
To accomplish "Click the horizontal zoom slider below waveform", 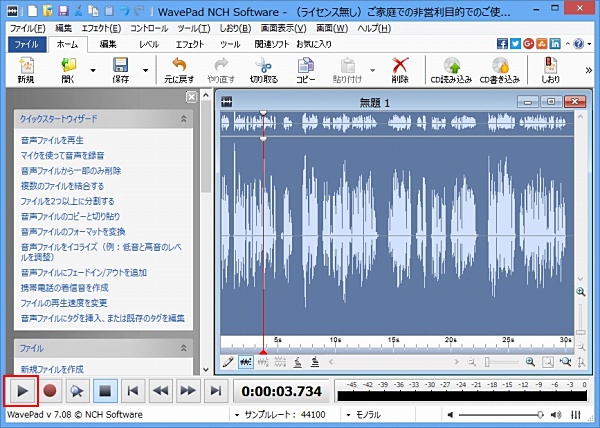I will coord(501,362).
